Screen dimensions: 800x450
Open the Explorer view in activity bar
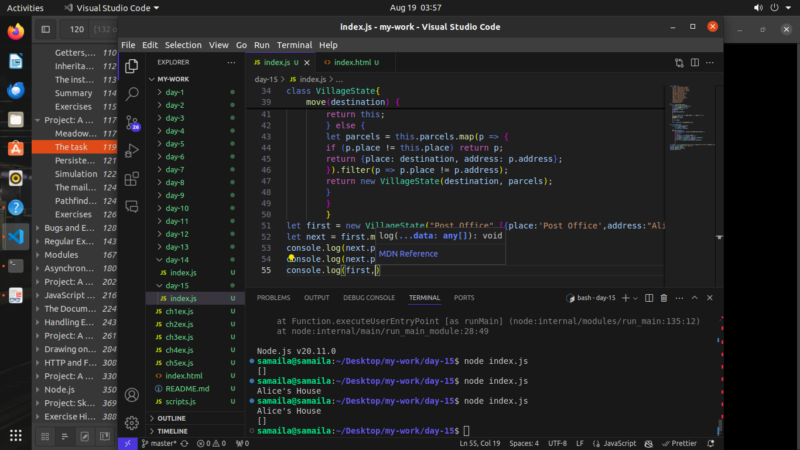point(132,66)
